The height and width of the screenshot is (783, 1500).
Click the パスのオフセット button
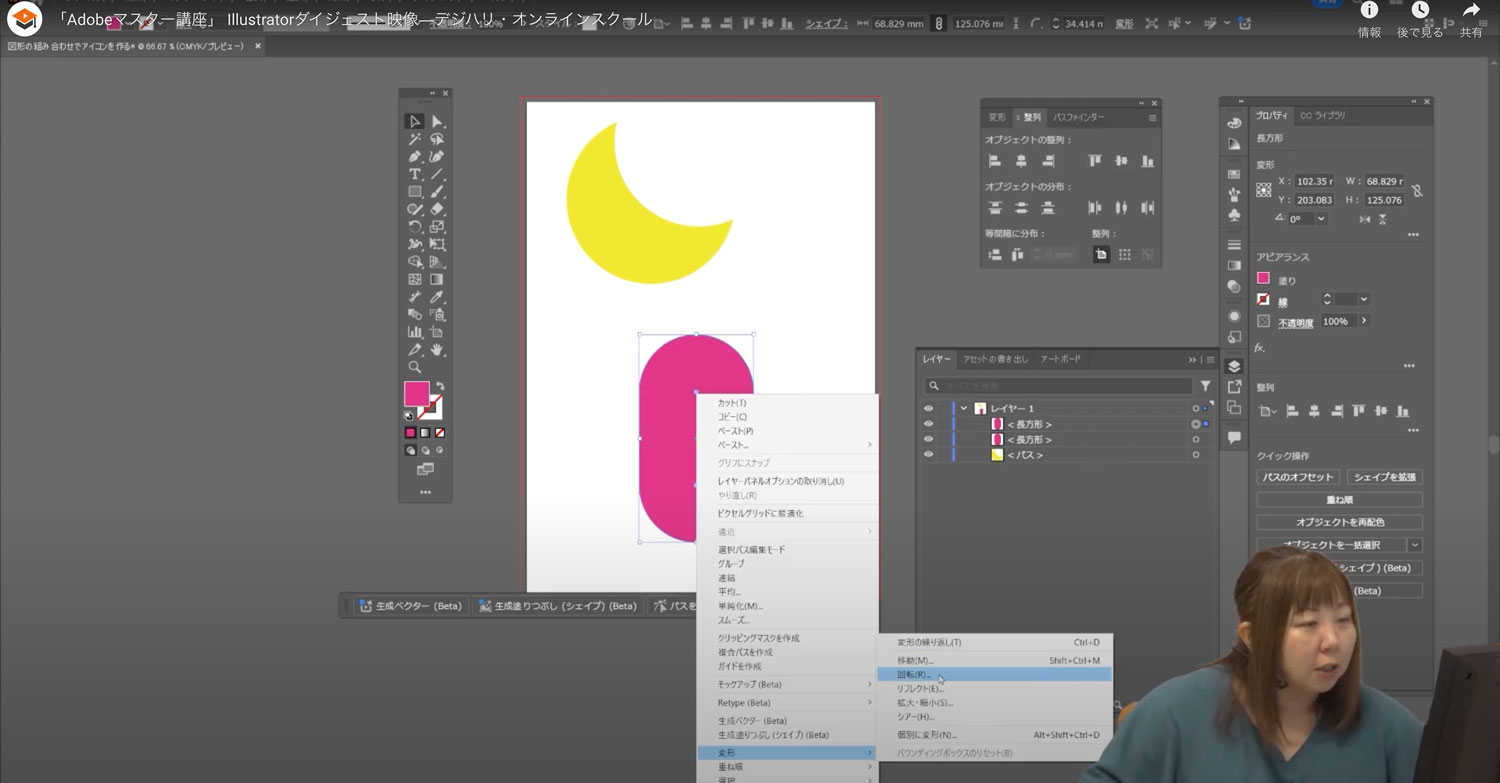[1297, 477]
